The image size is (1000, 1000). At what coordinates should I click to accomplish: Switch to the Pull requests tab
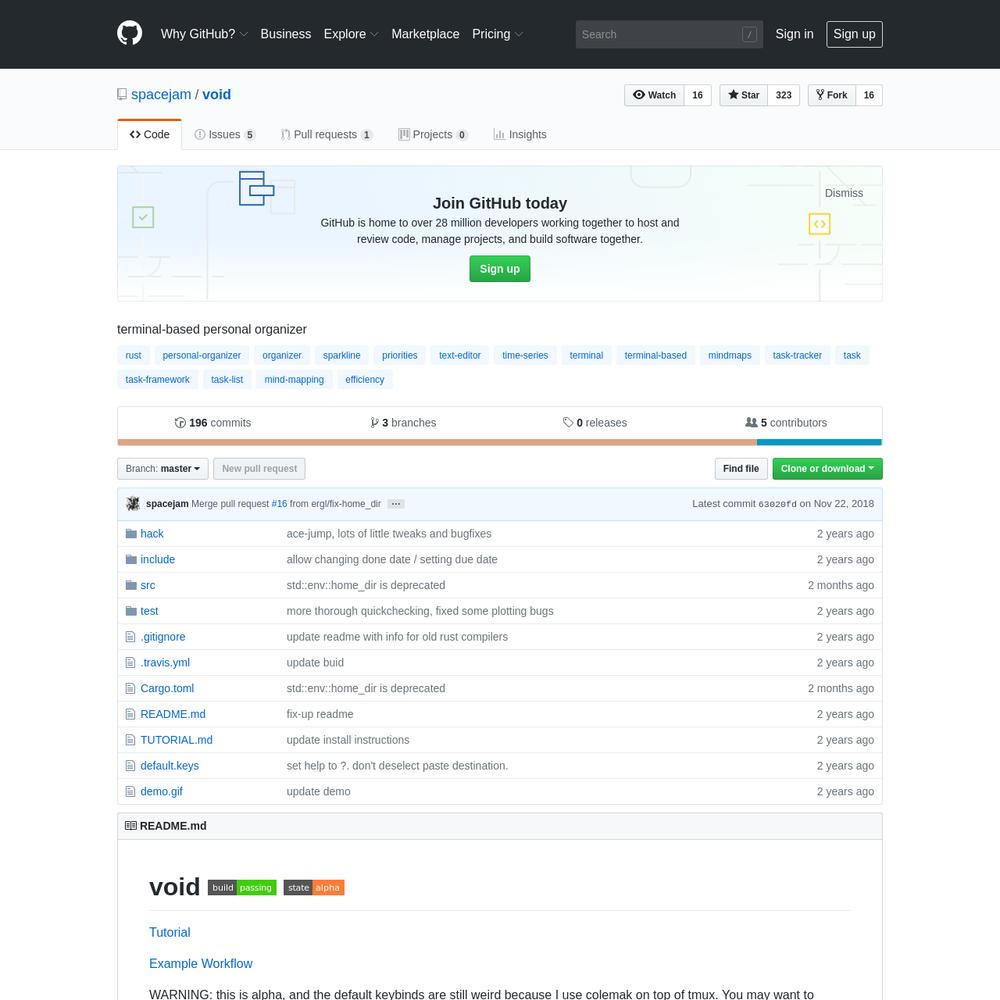327,135
